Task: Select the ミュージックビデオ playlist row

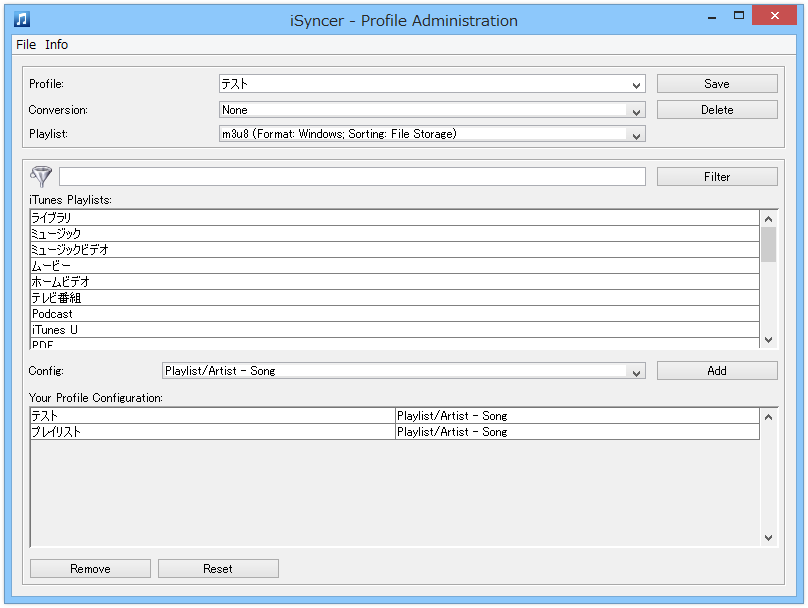Action: click(395, 250)
